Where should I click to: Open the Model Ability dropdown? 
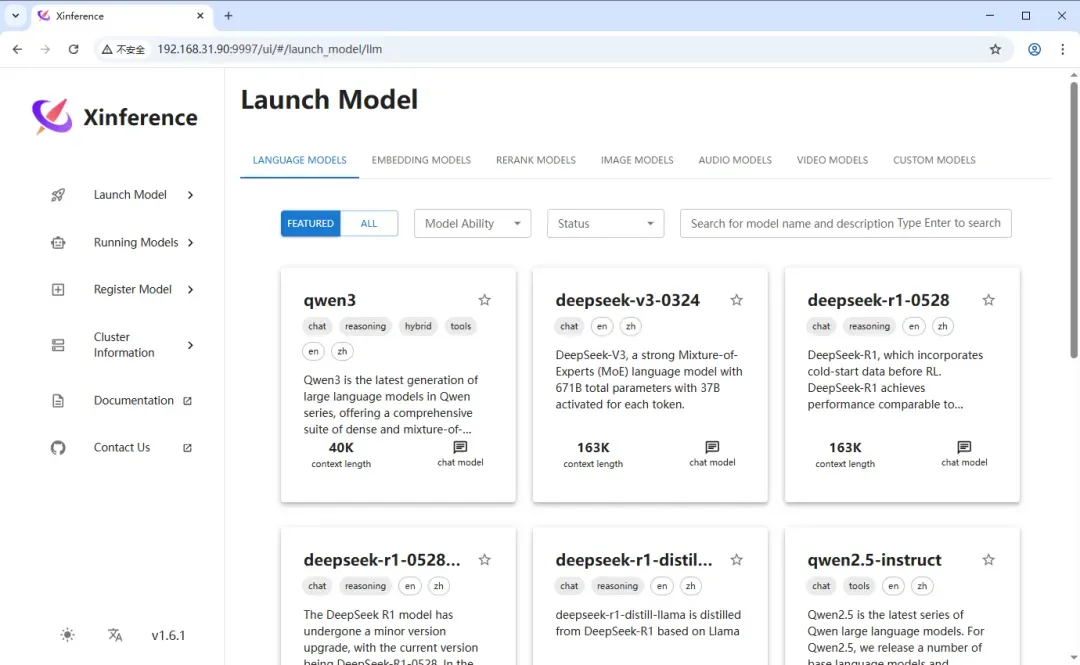472,223
